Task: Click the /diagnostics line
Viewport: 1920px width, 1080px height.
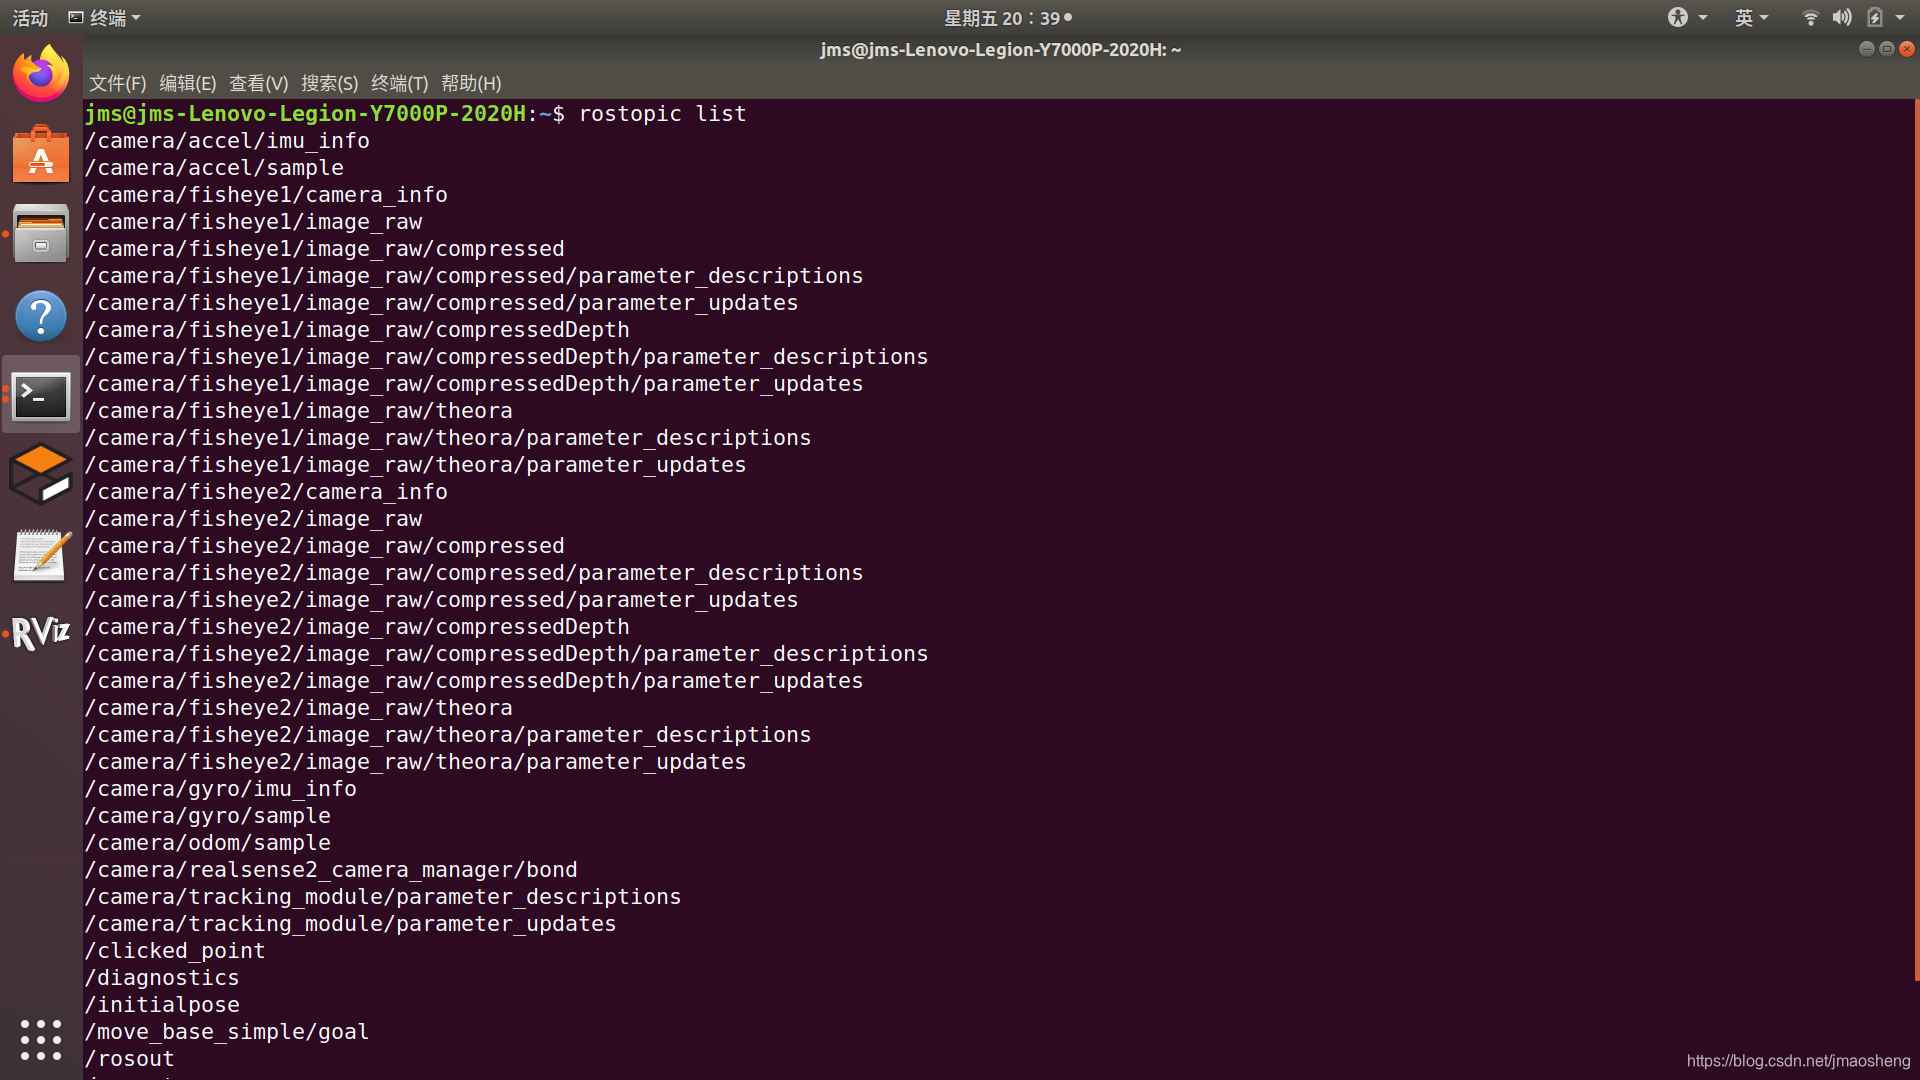Action: coord(162,977)
